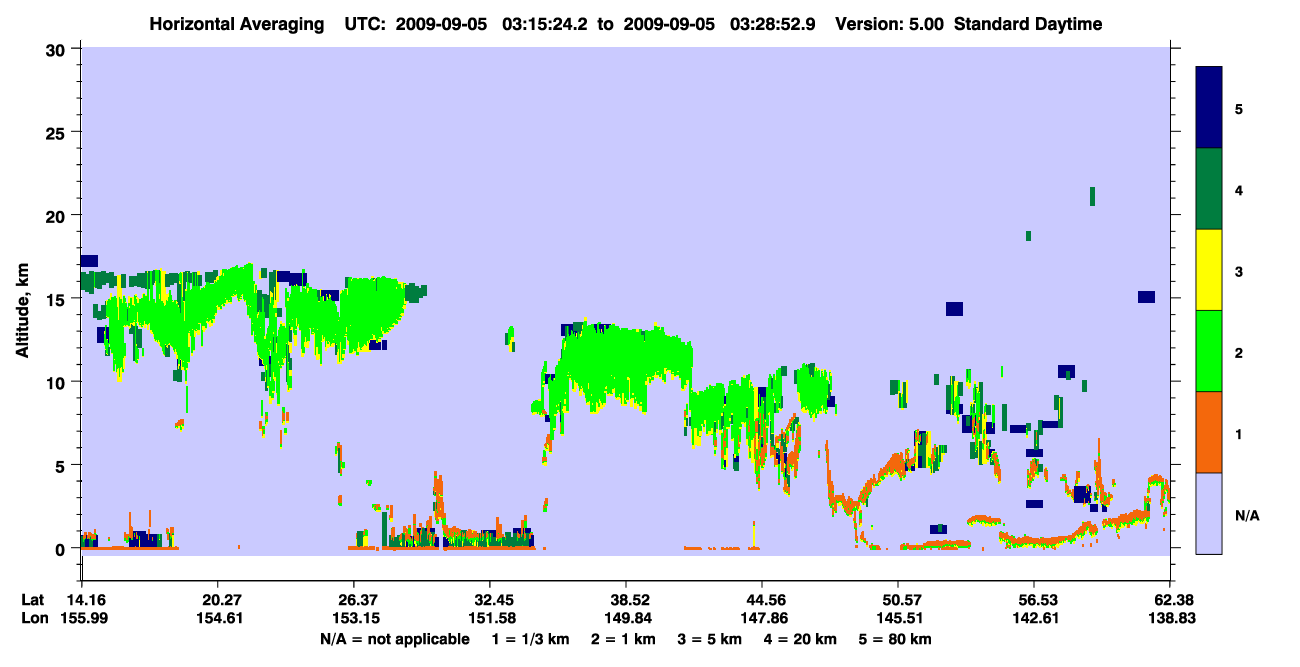Click the 'N/A = not applicable' legend text

(x=394, y=639)
